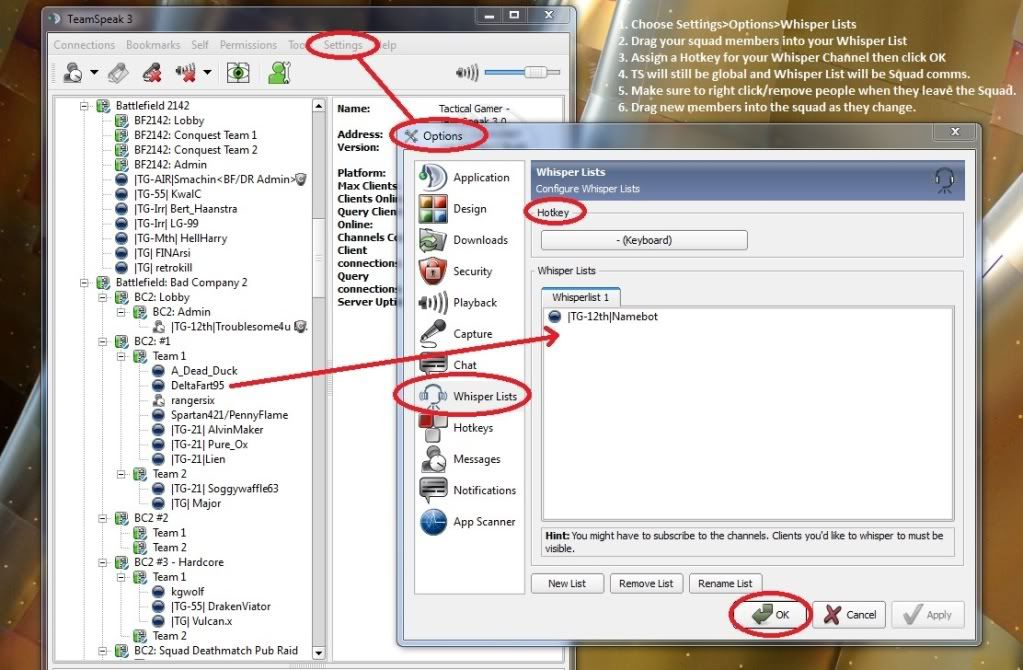The image size is (1023, 670).
Task: Open the Playback options category
Action: coord(458,303)
